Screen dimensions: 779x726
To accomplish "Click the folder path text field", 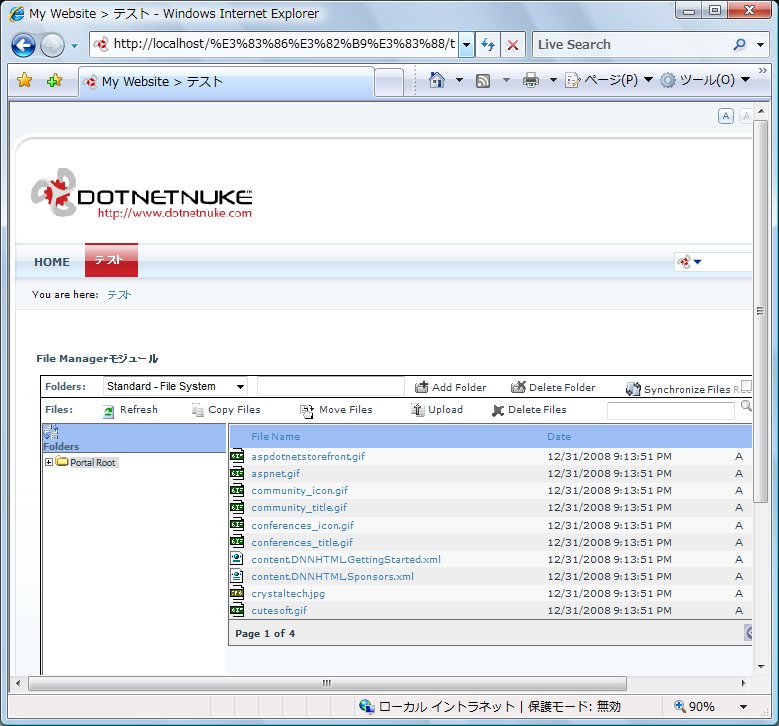I will click(x=331, y=386).
